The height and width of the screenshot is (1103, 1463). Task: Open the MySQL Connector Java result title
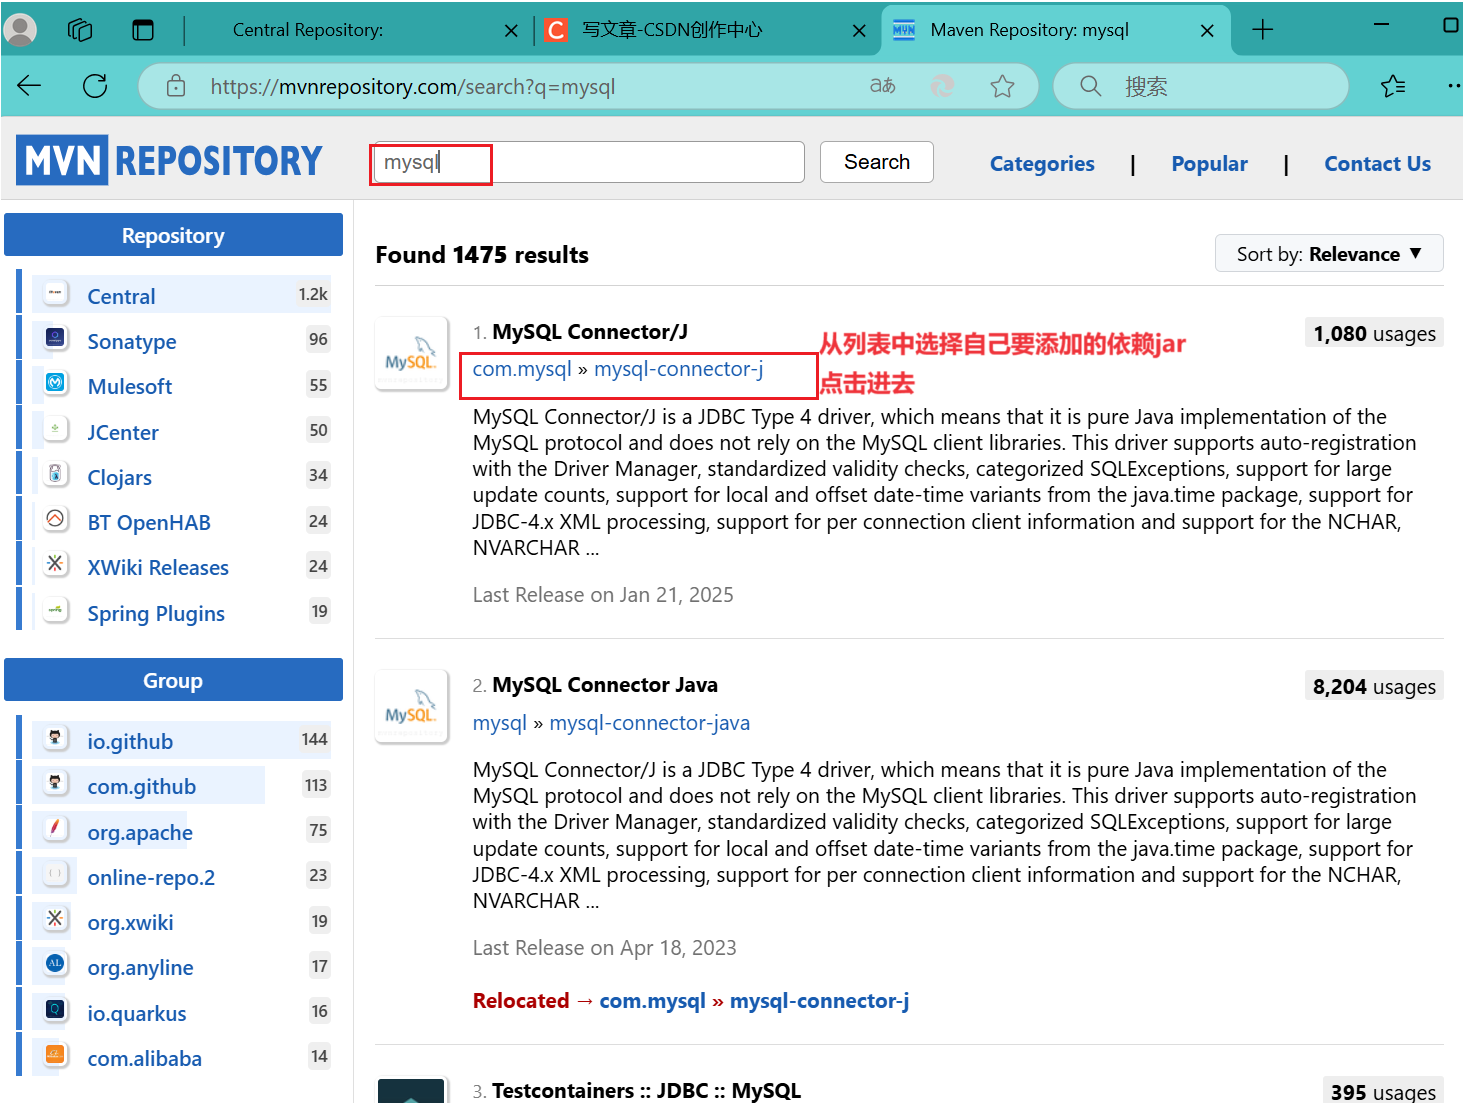pos(605,685)
